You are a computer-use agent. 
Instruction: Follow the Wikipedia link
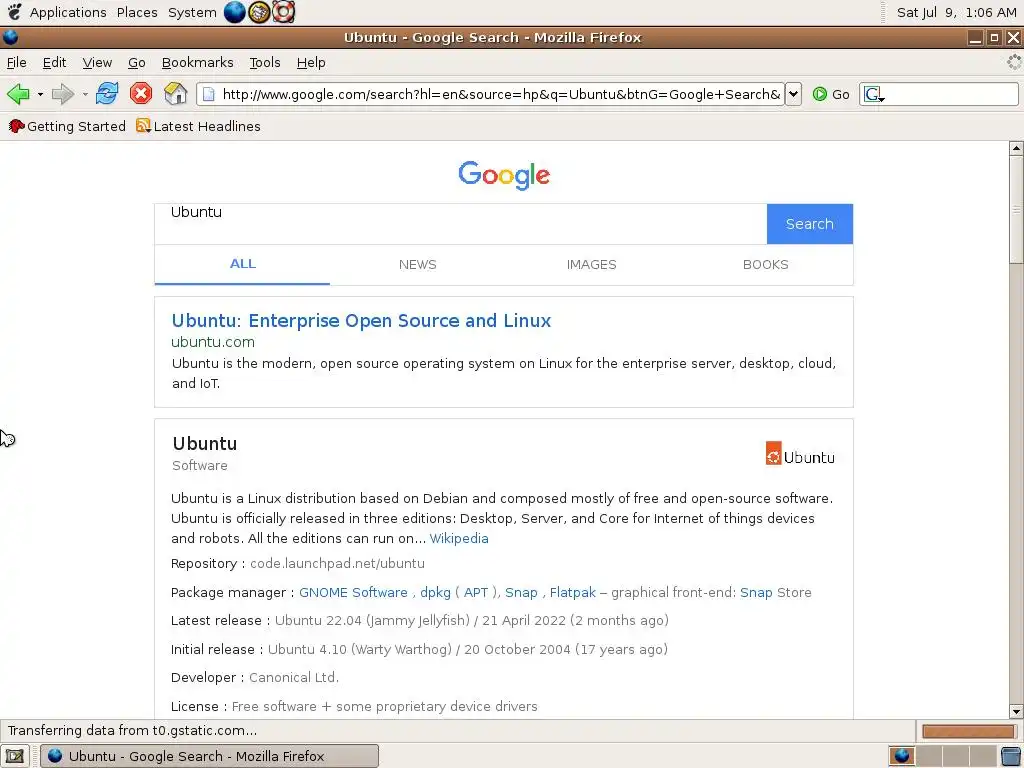[459, 538]
